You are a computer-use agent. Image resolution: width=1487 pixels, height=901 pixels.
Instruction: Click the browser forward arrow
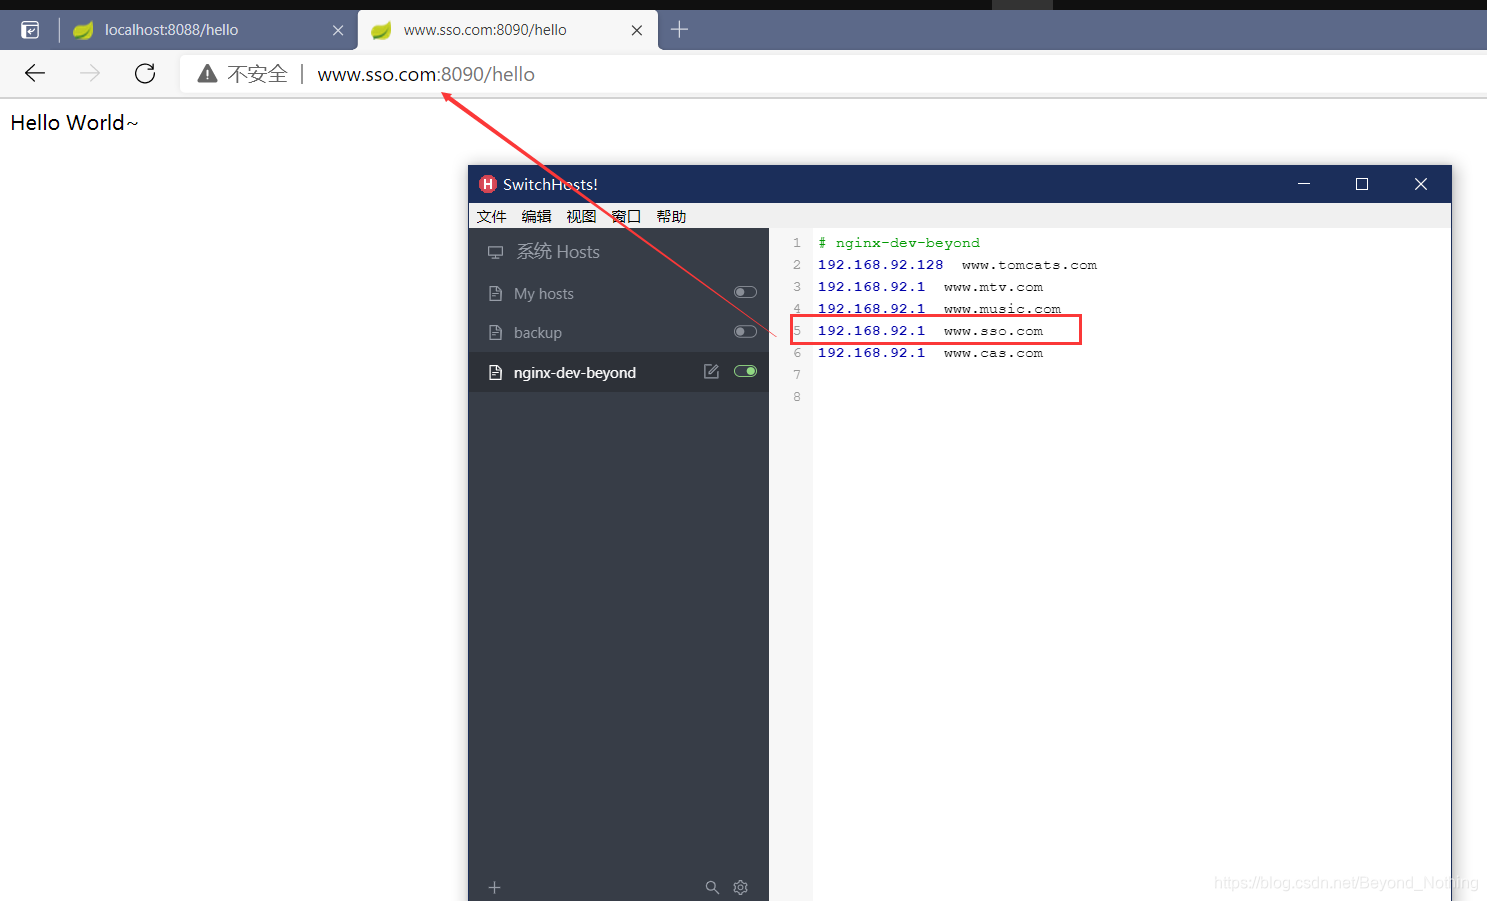[x=90, y=73]
